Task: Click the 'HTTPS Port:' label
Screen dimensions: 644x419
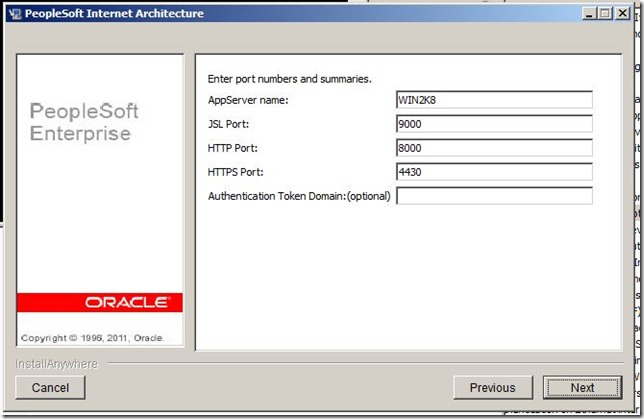Action: [x=235, y=172]
